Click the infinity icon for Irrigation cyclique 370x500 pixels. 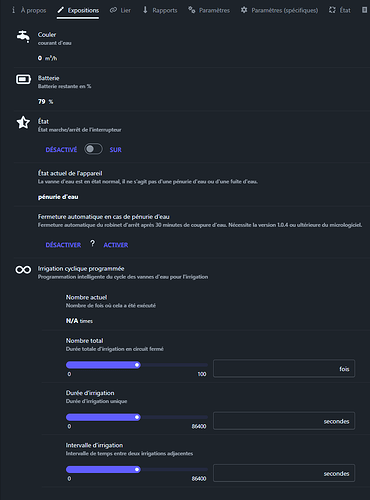pos(23,270)
